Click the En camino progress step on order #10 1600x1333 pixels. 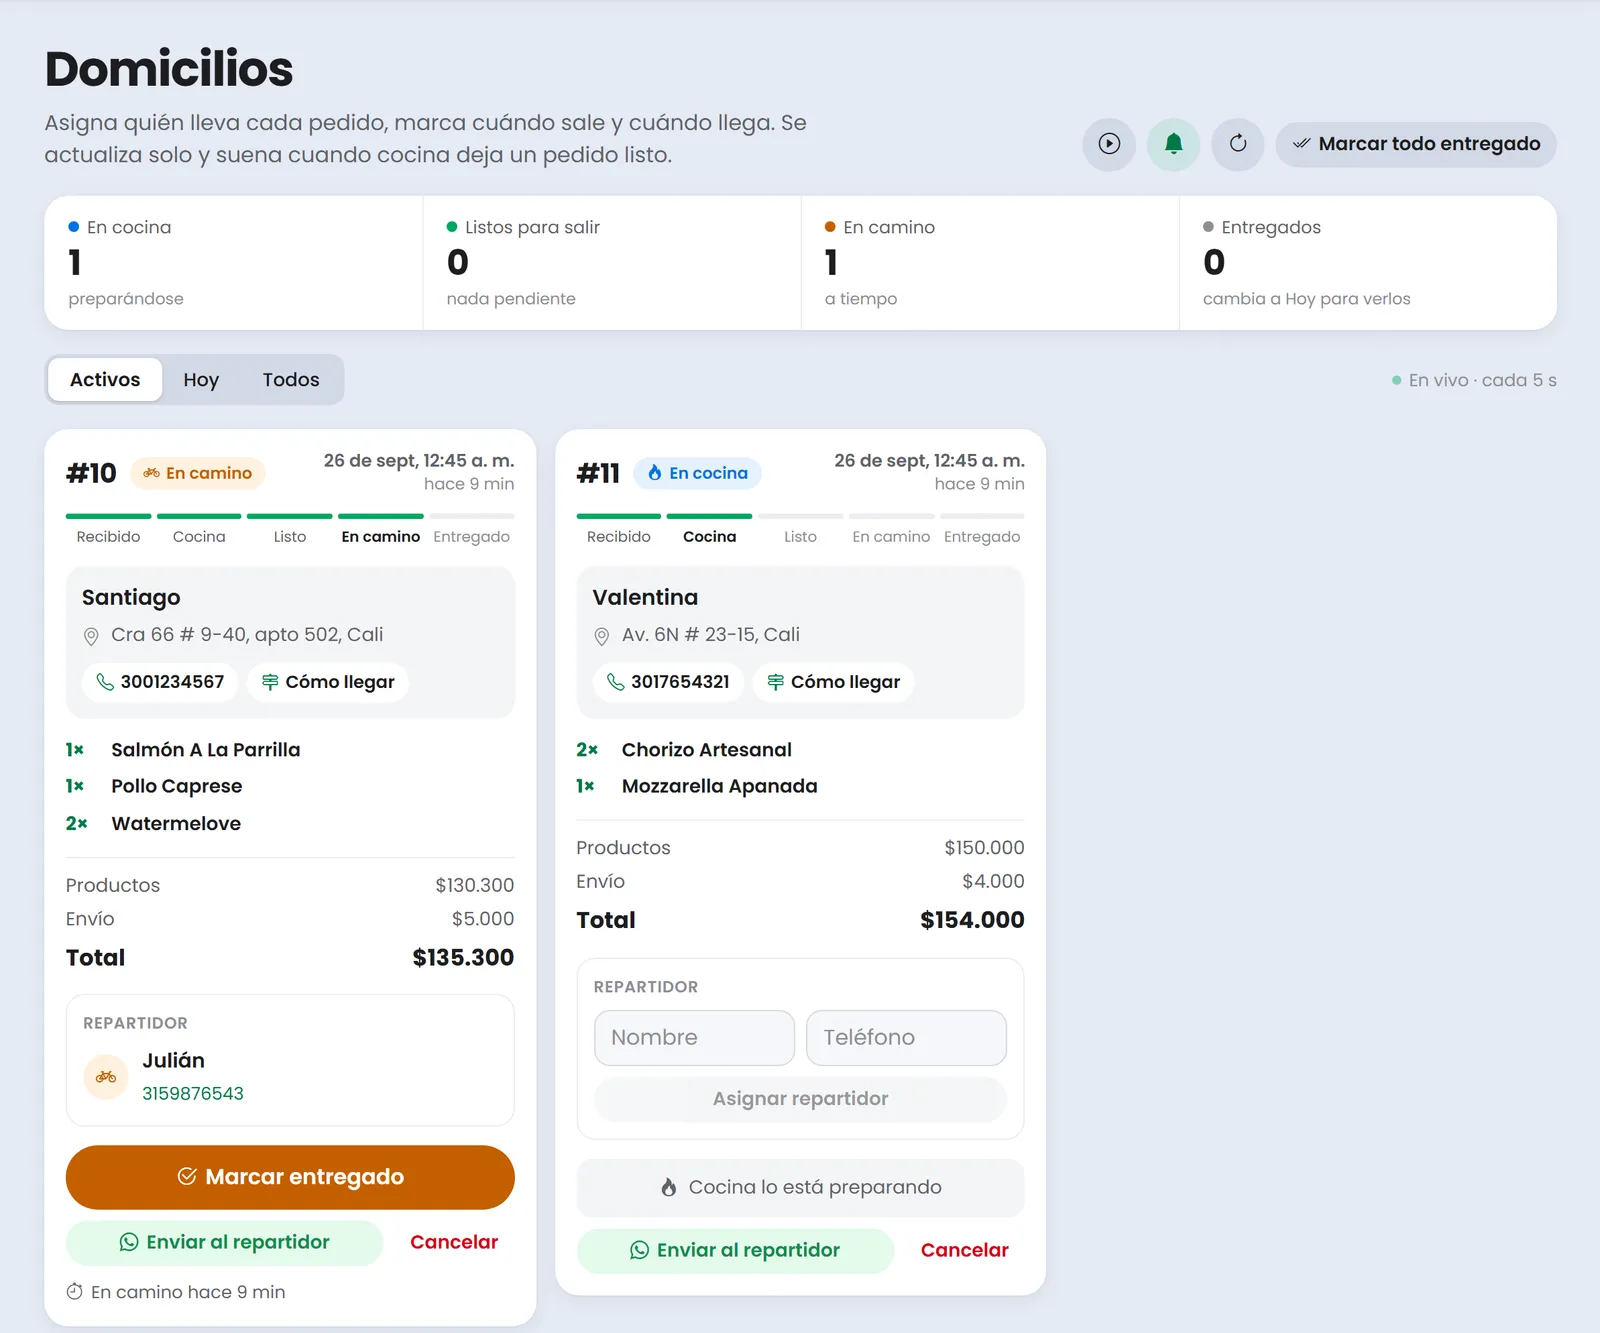[x=381, y=531]
